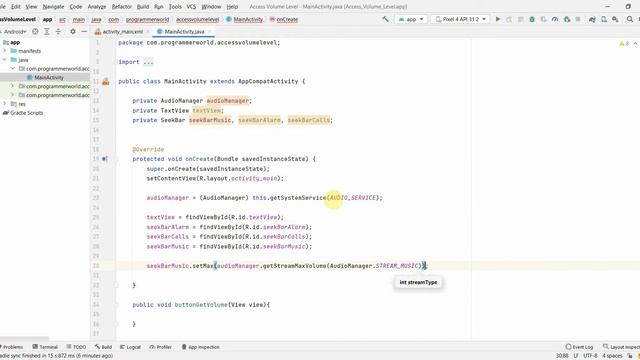The width and height of the screenshot is (640, 360).
Task: Click Attach Debugger to Android Process icon
Action: click(x=567, y=19)
